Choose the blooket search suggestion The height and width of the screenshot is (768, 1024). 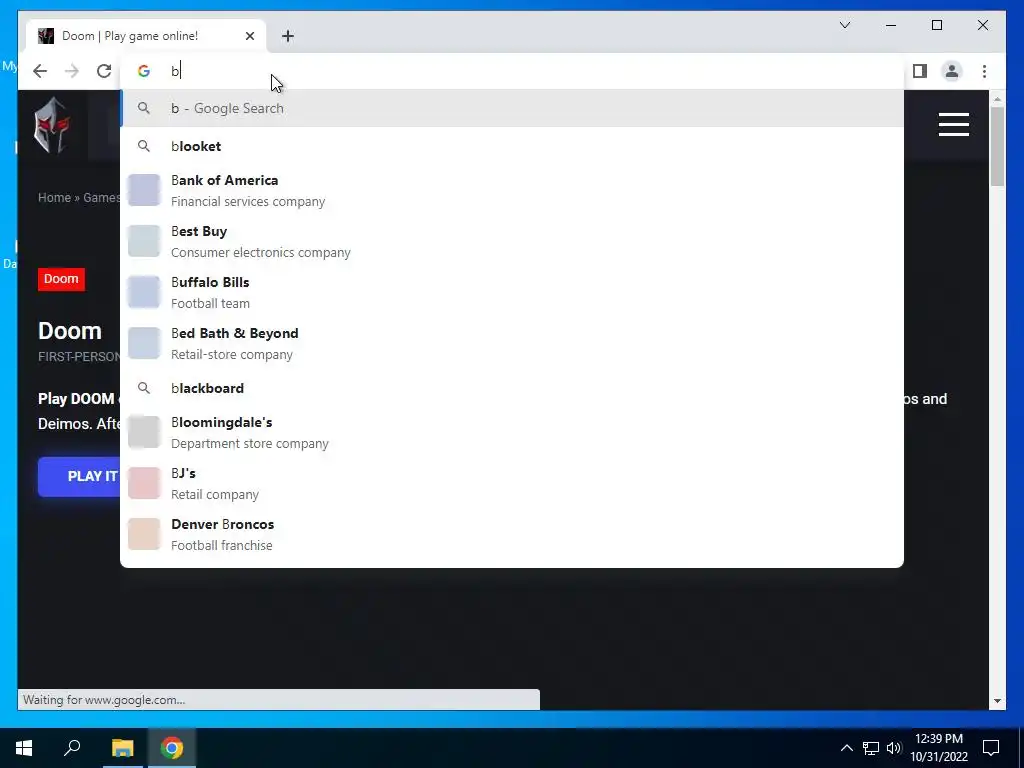pos(512,146)
